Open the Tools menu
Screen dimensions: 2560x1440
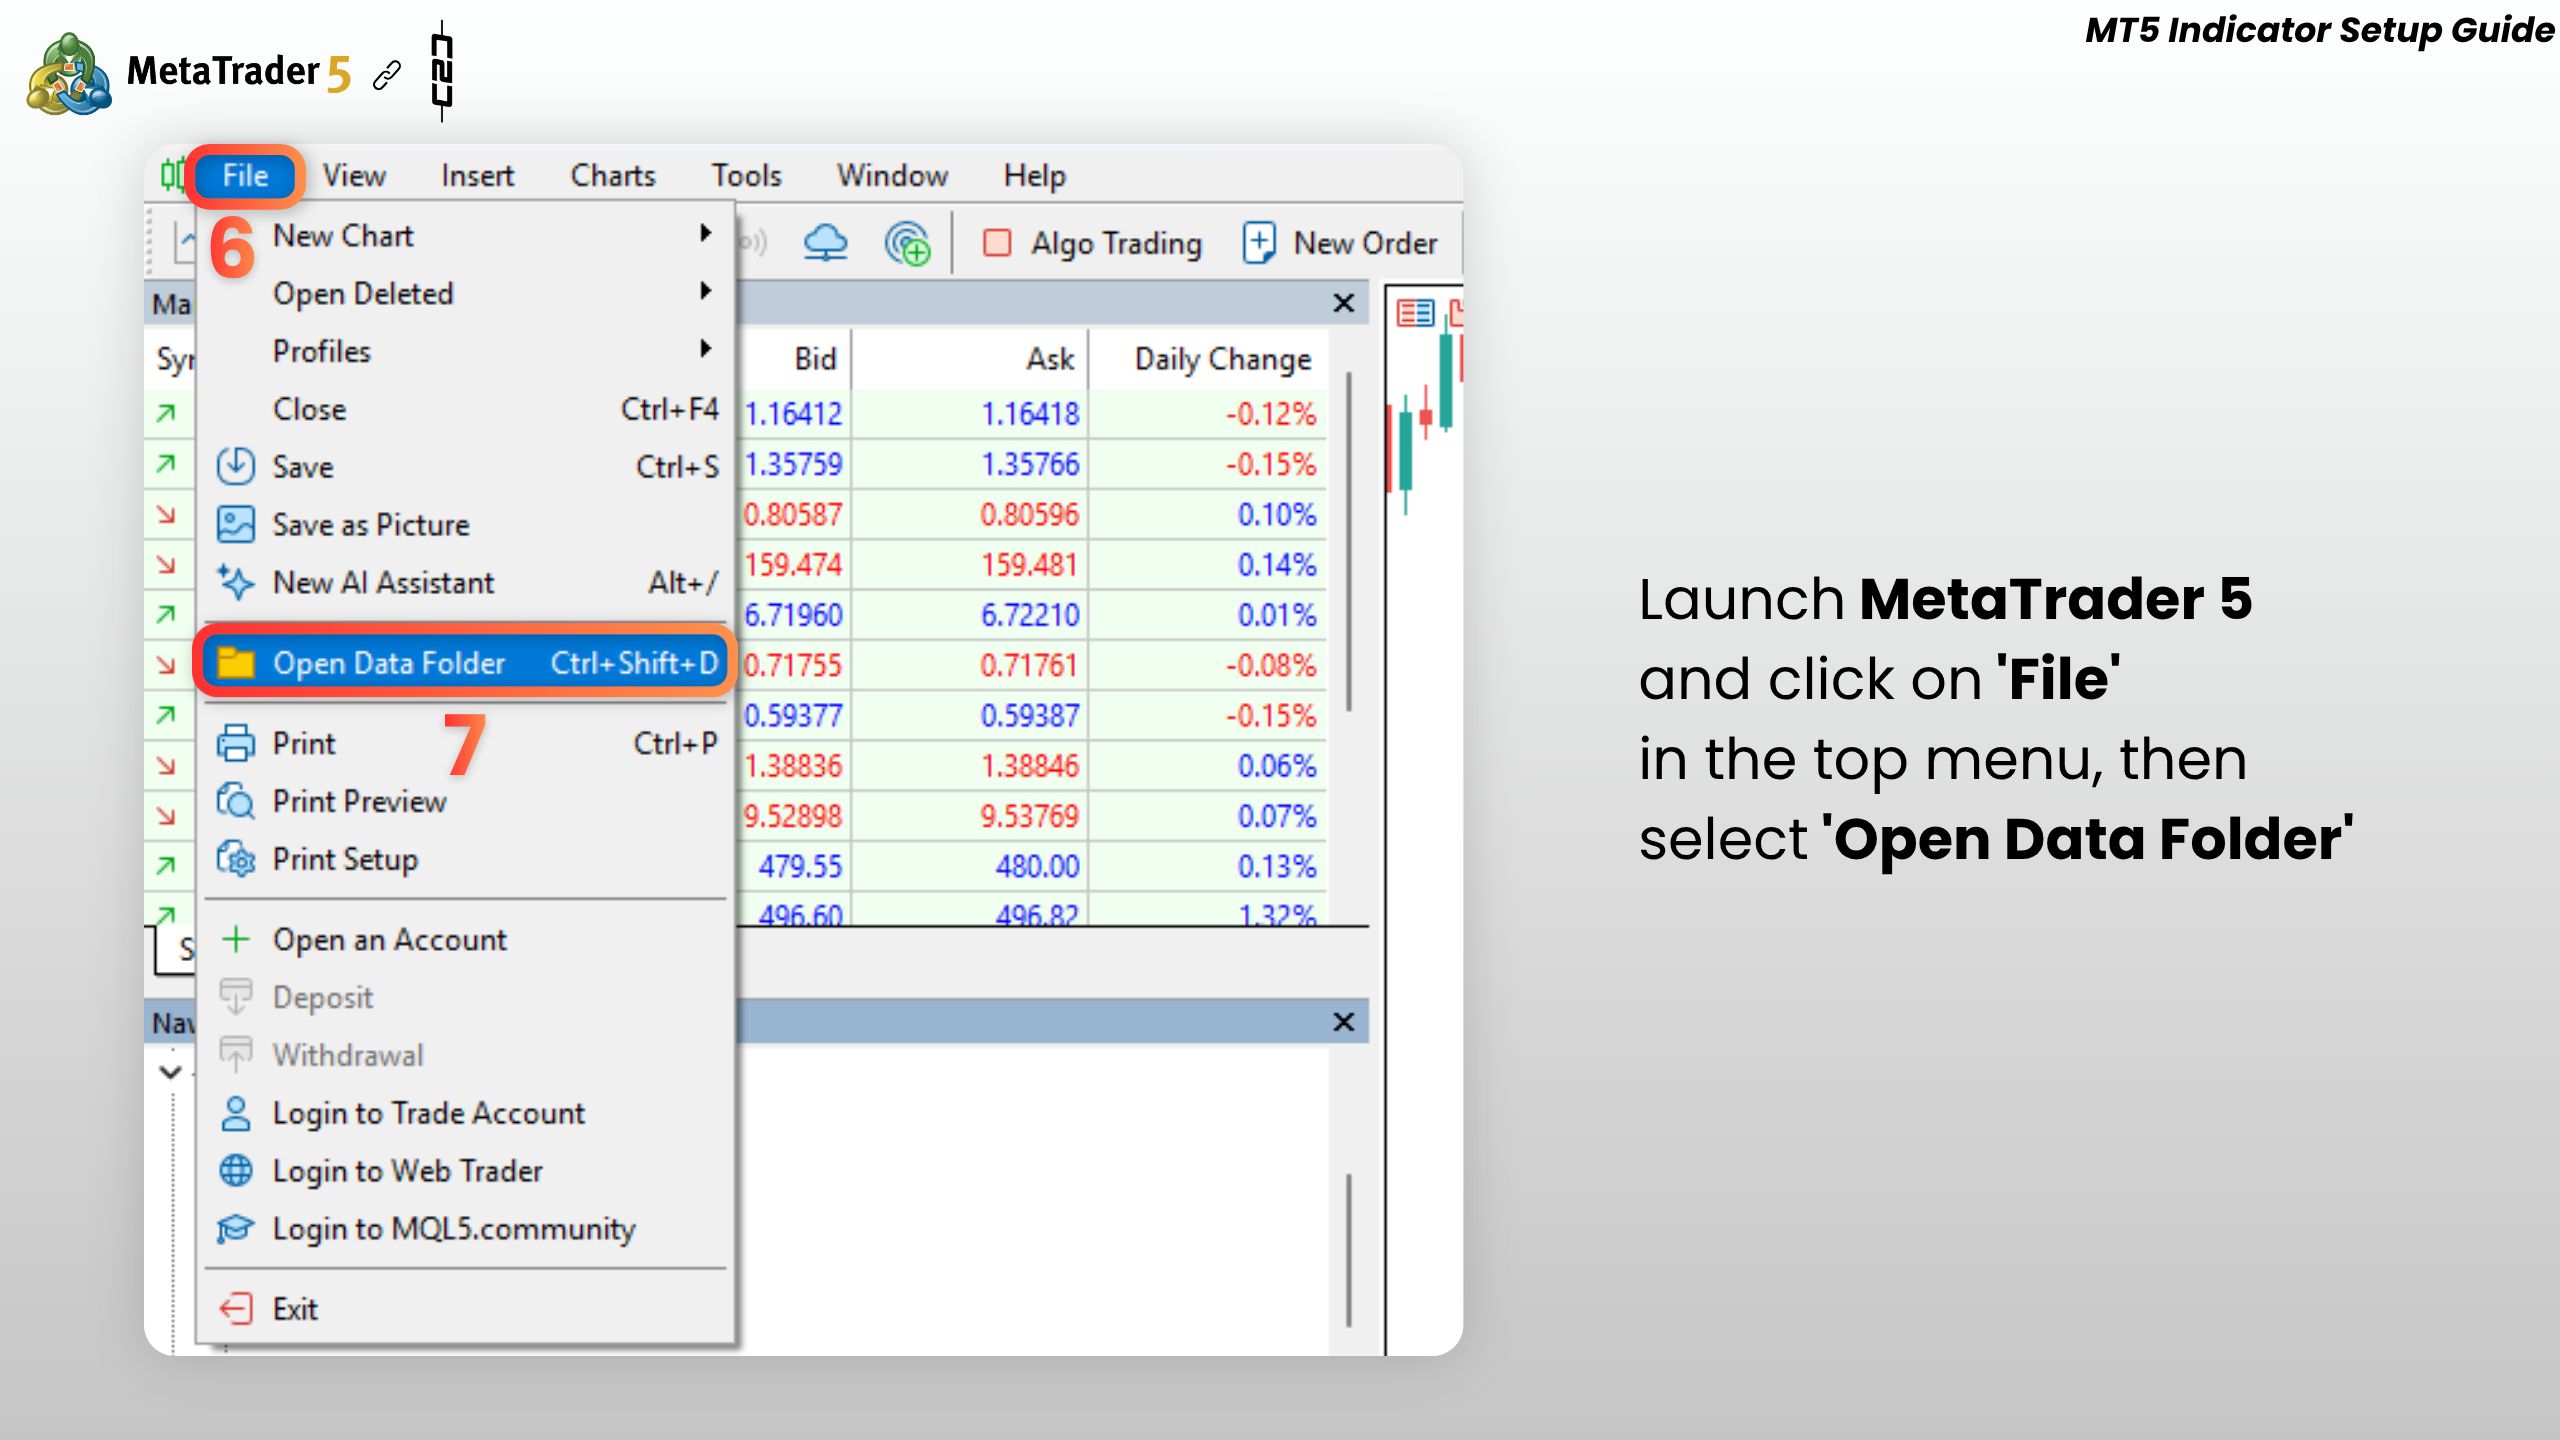point(746,176)
